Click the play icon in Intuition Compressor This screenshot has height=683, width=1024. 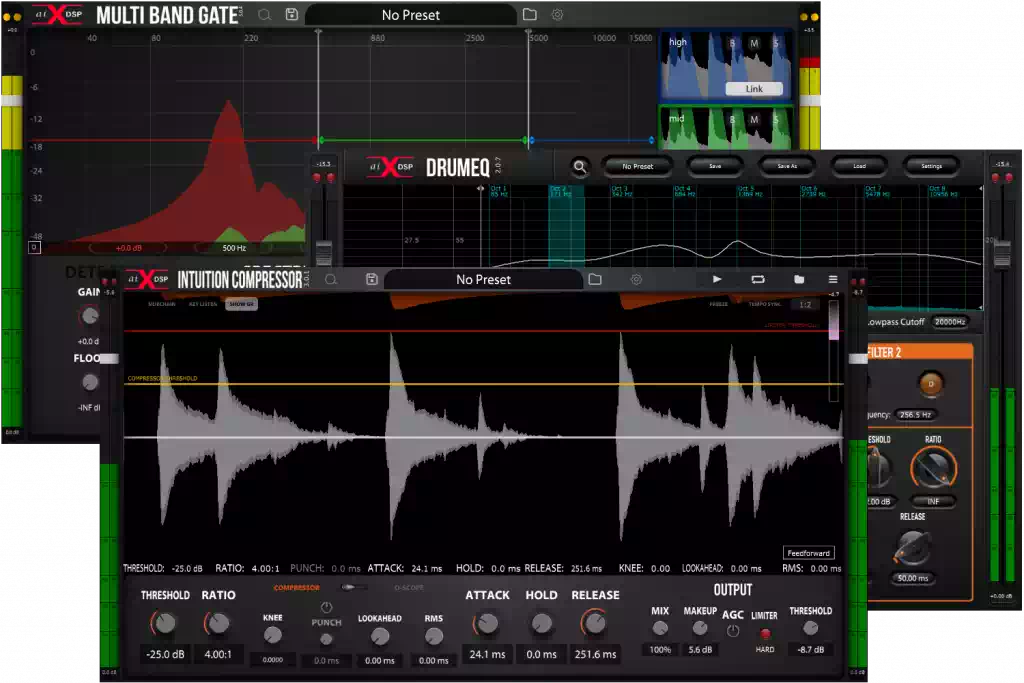click(x=717, y=279)
